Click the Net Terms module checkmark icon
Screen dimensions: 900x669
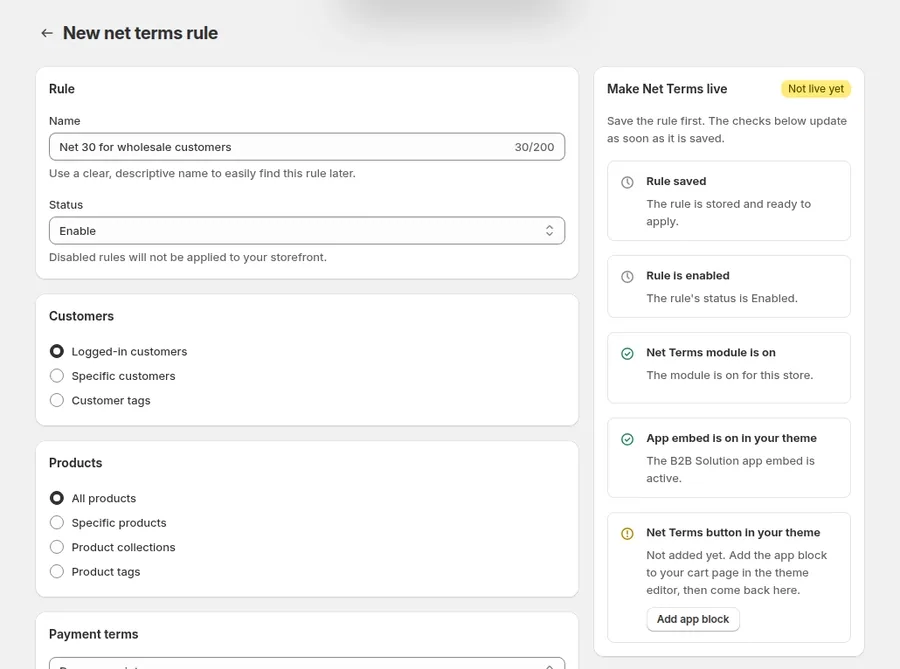(x=627, y=353)
